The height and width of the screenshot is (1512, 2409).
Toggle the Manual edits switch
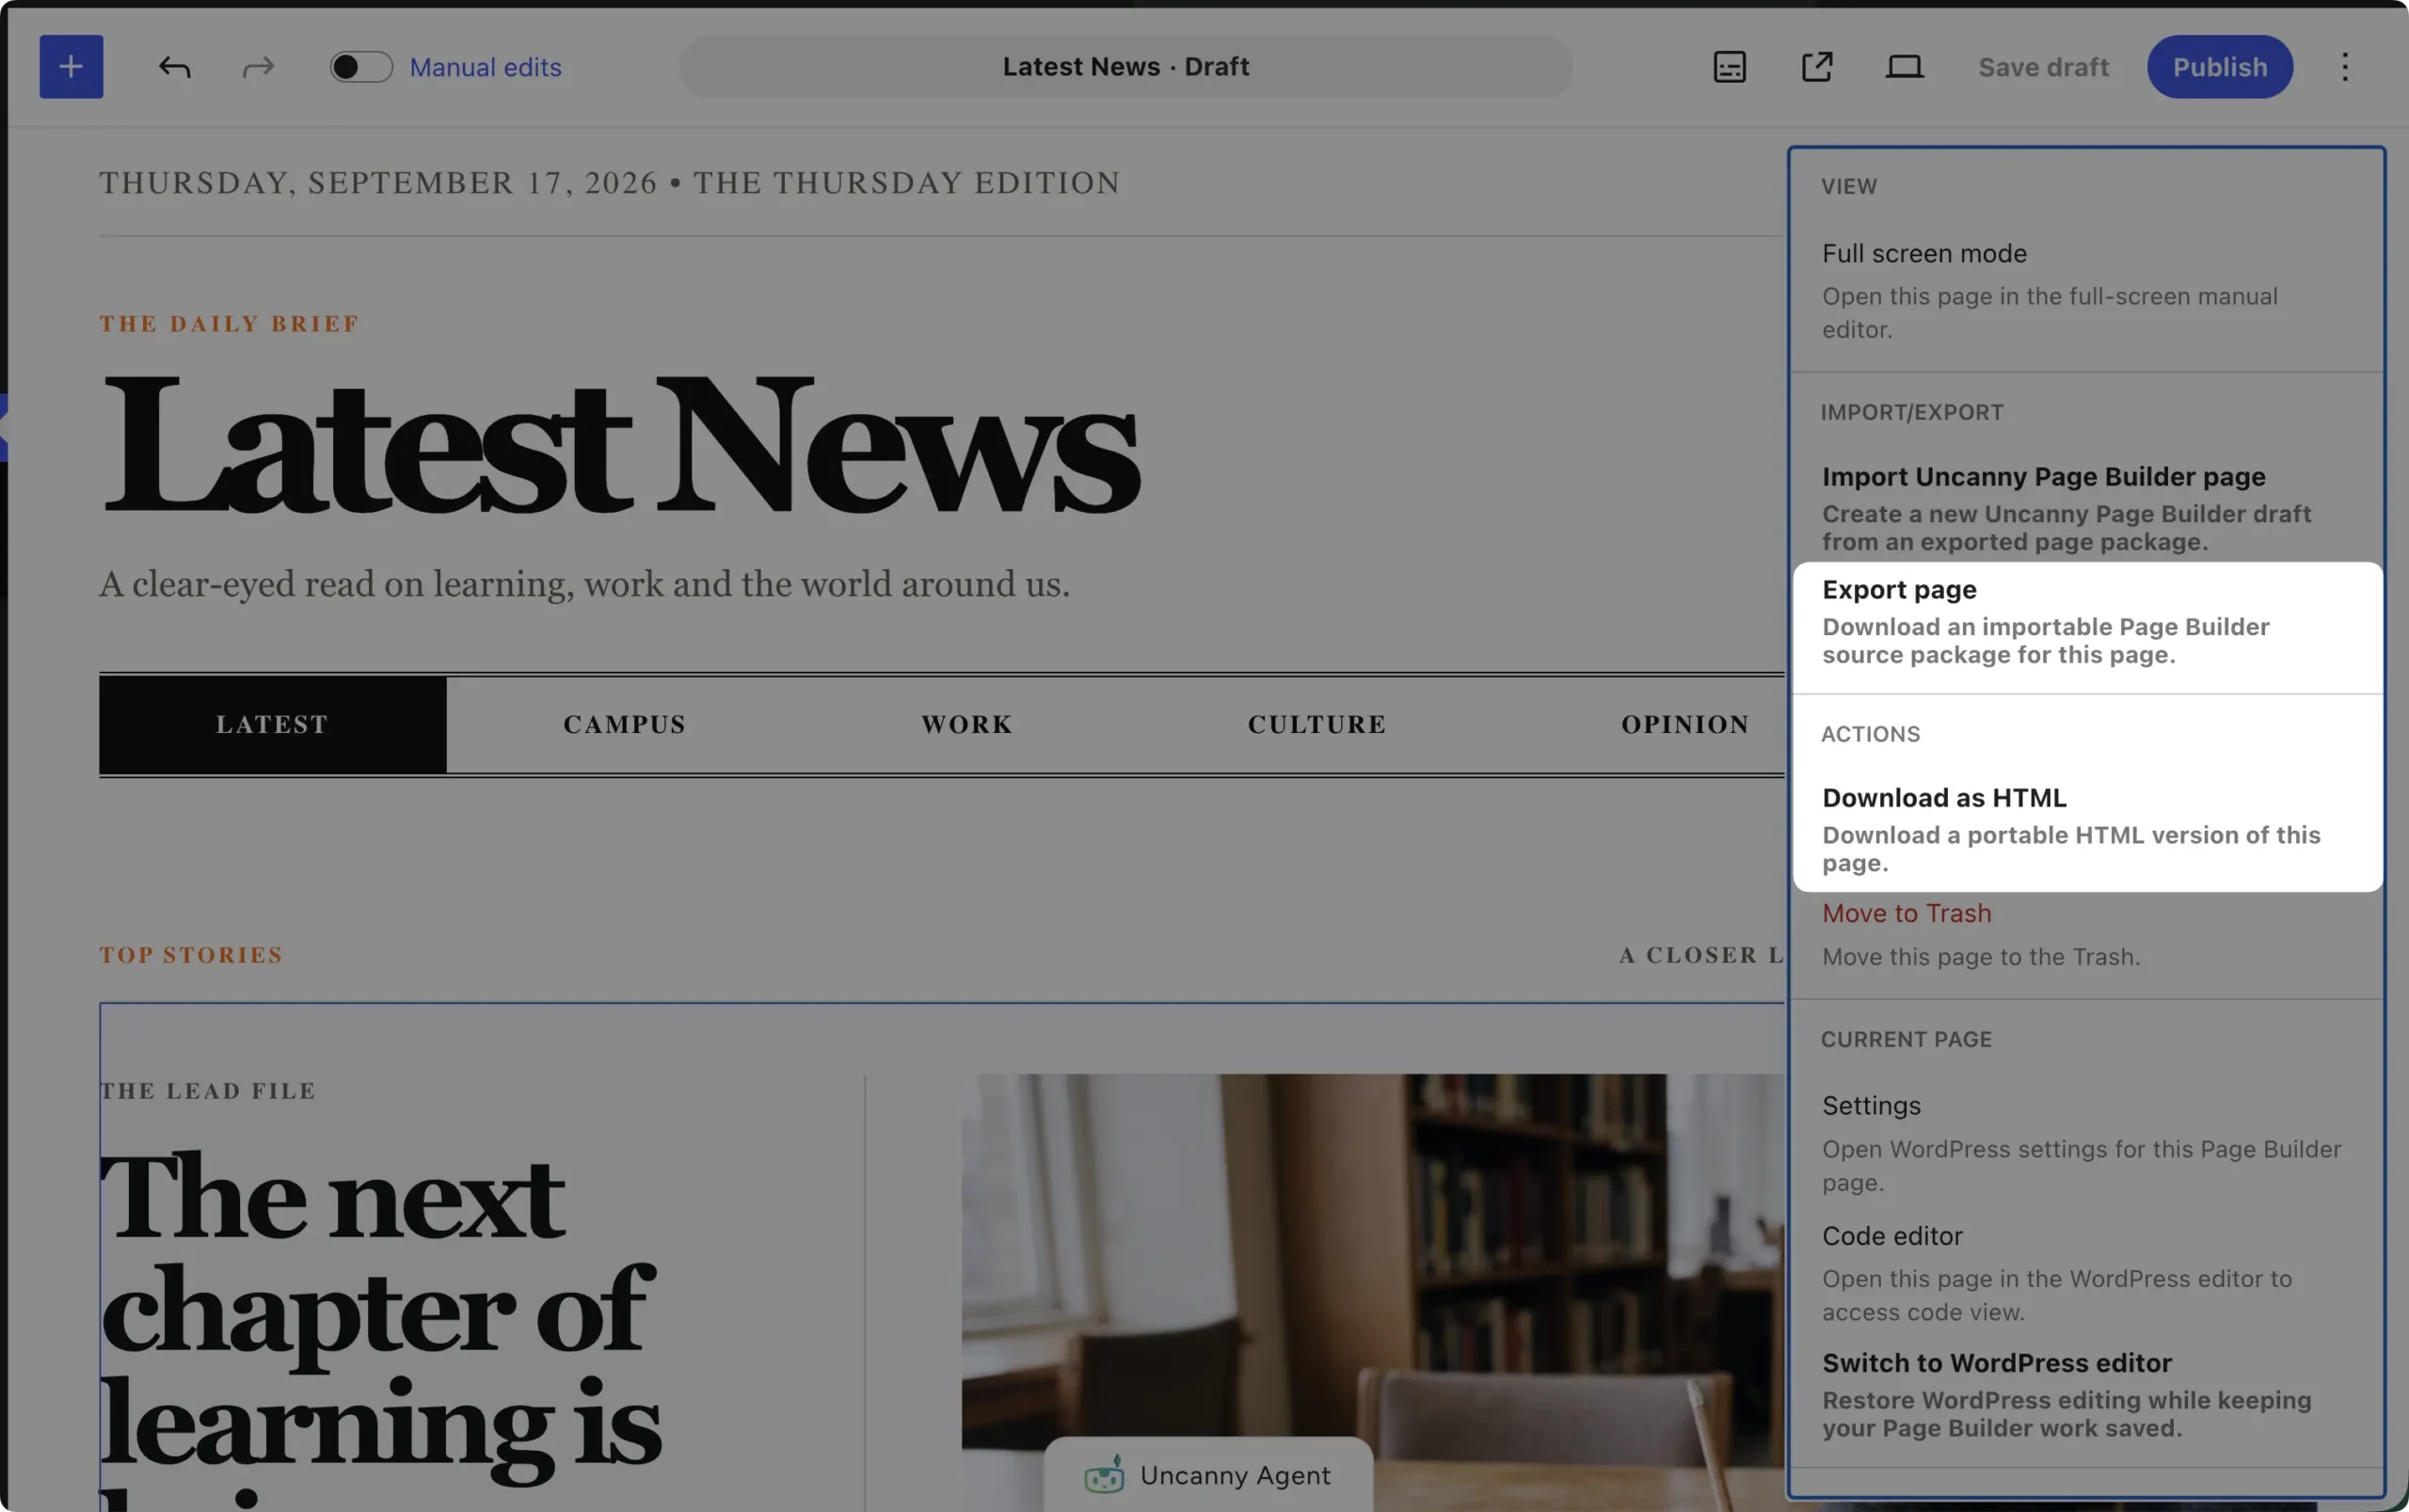pos(361,67)
